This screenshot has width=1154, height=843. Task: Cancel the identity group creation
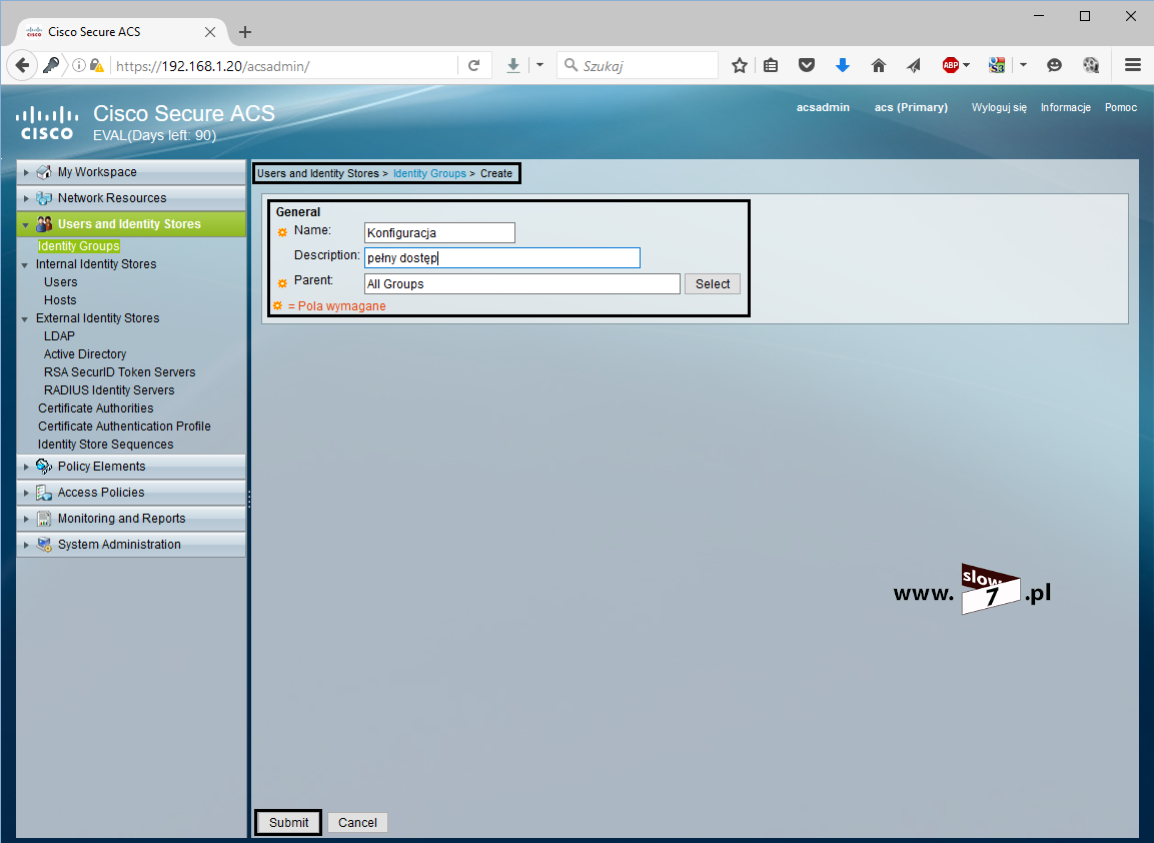click(x=358, y=822)
